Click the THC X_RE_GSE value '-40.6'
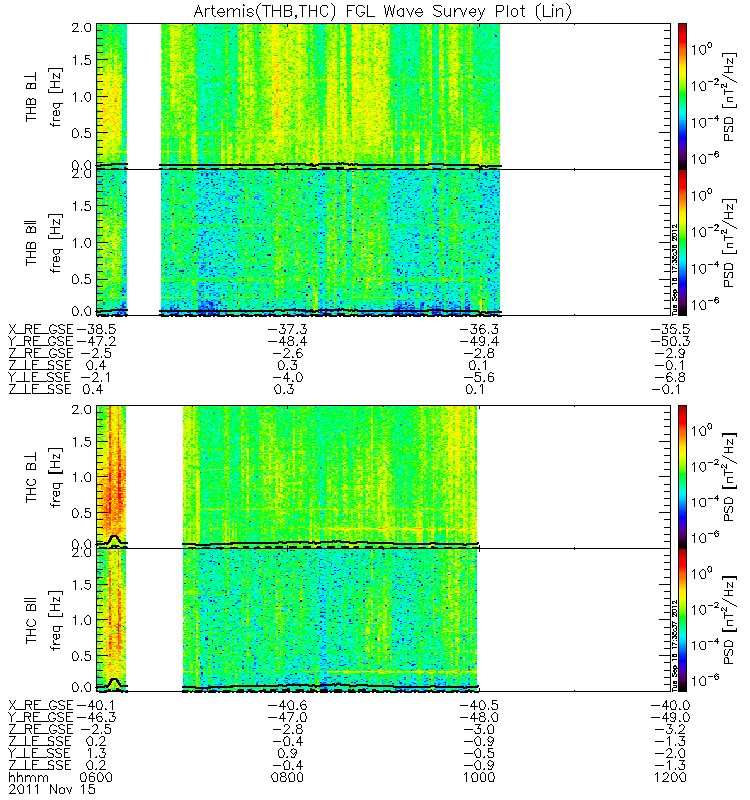The height and width of the screenshot is (800, 750). point(288,705)
